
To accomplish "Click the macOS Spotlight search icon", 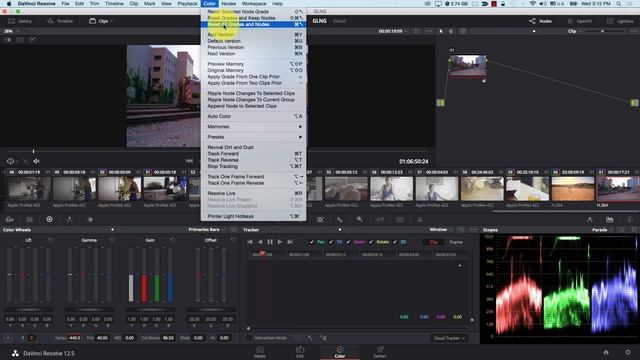I will pos(619,4).
